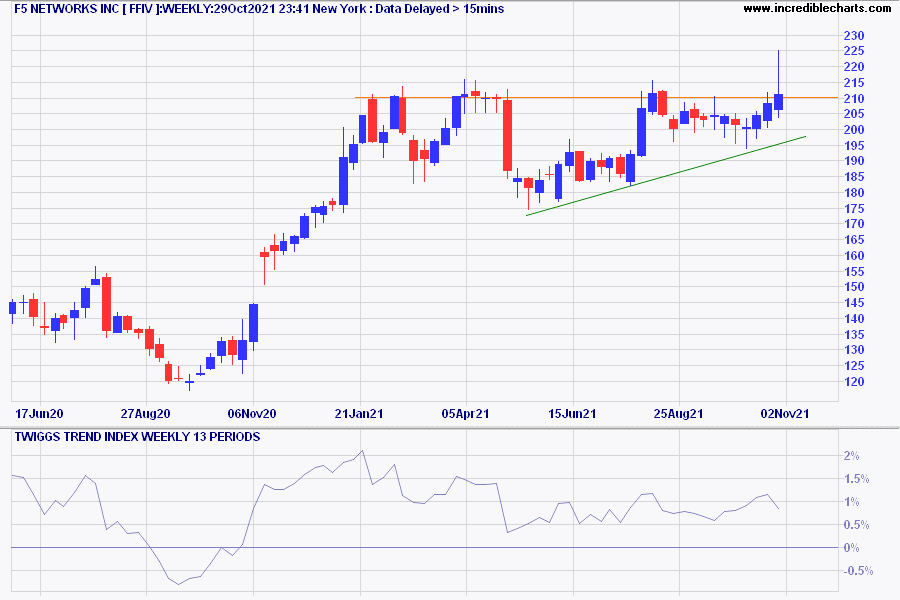
Task: Click the -0.5% indicator axis label
Action: tap(858, 571)
